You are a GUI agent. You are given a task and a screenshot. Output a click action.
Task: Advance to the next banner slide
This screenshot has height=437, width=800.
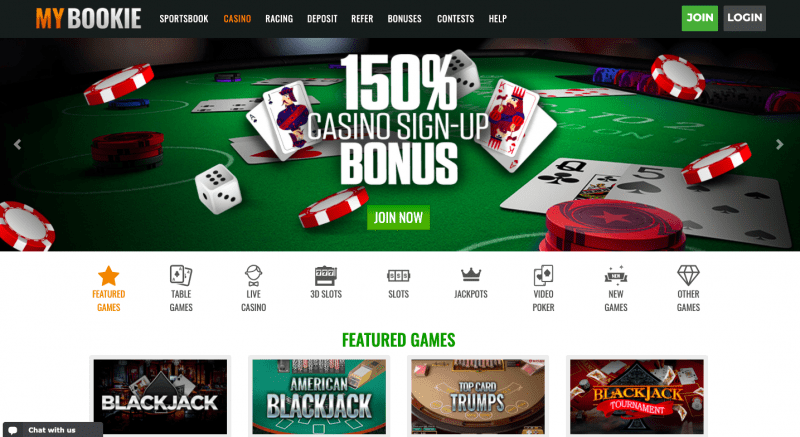[780, 144]
